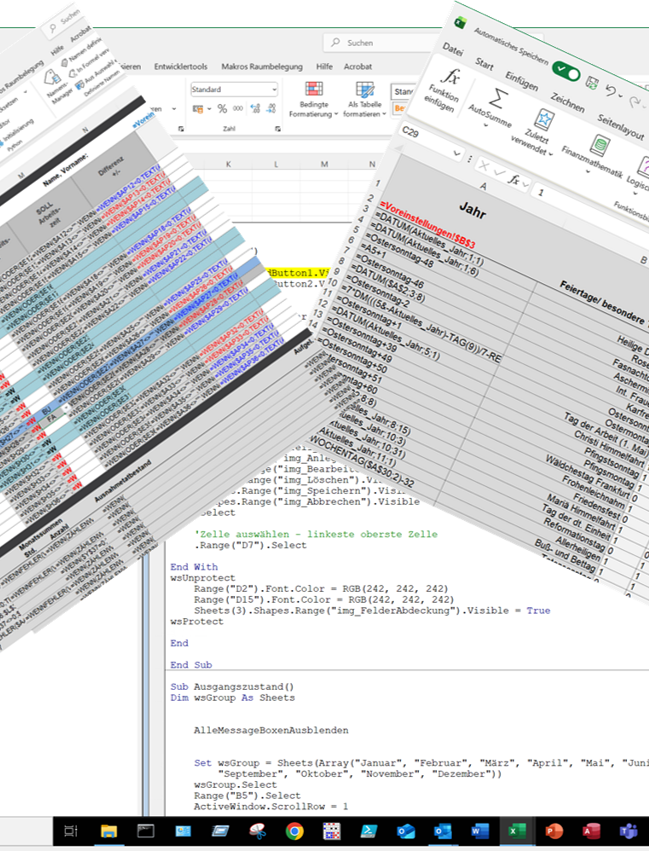Click the Als Tabelle formatieren icon
The height and width of the screenshot is (851, 649).
(365, 89)
